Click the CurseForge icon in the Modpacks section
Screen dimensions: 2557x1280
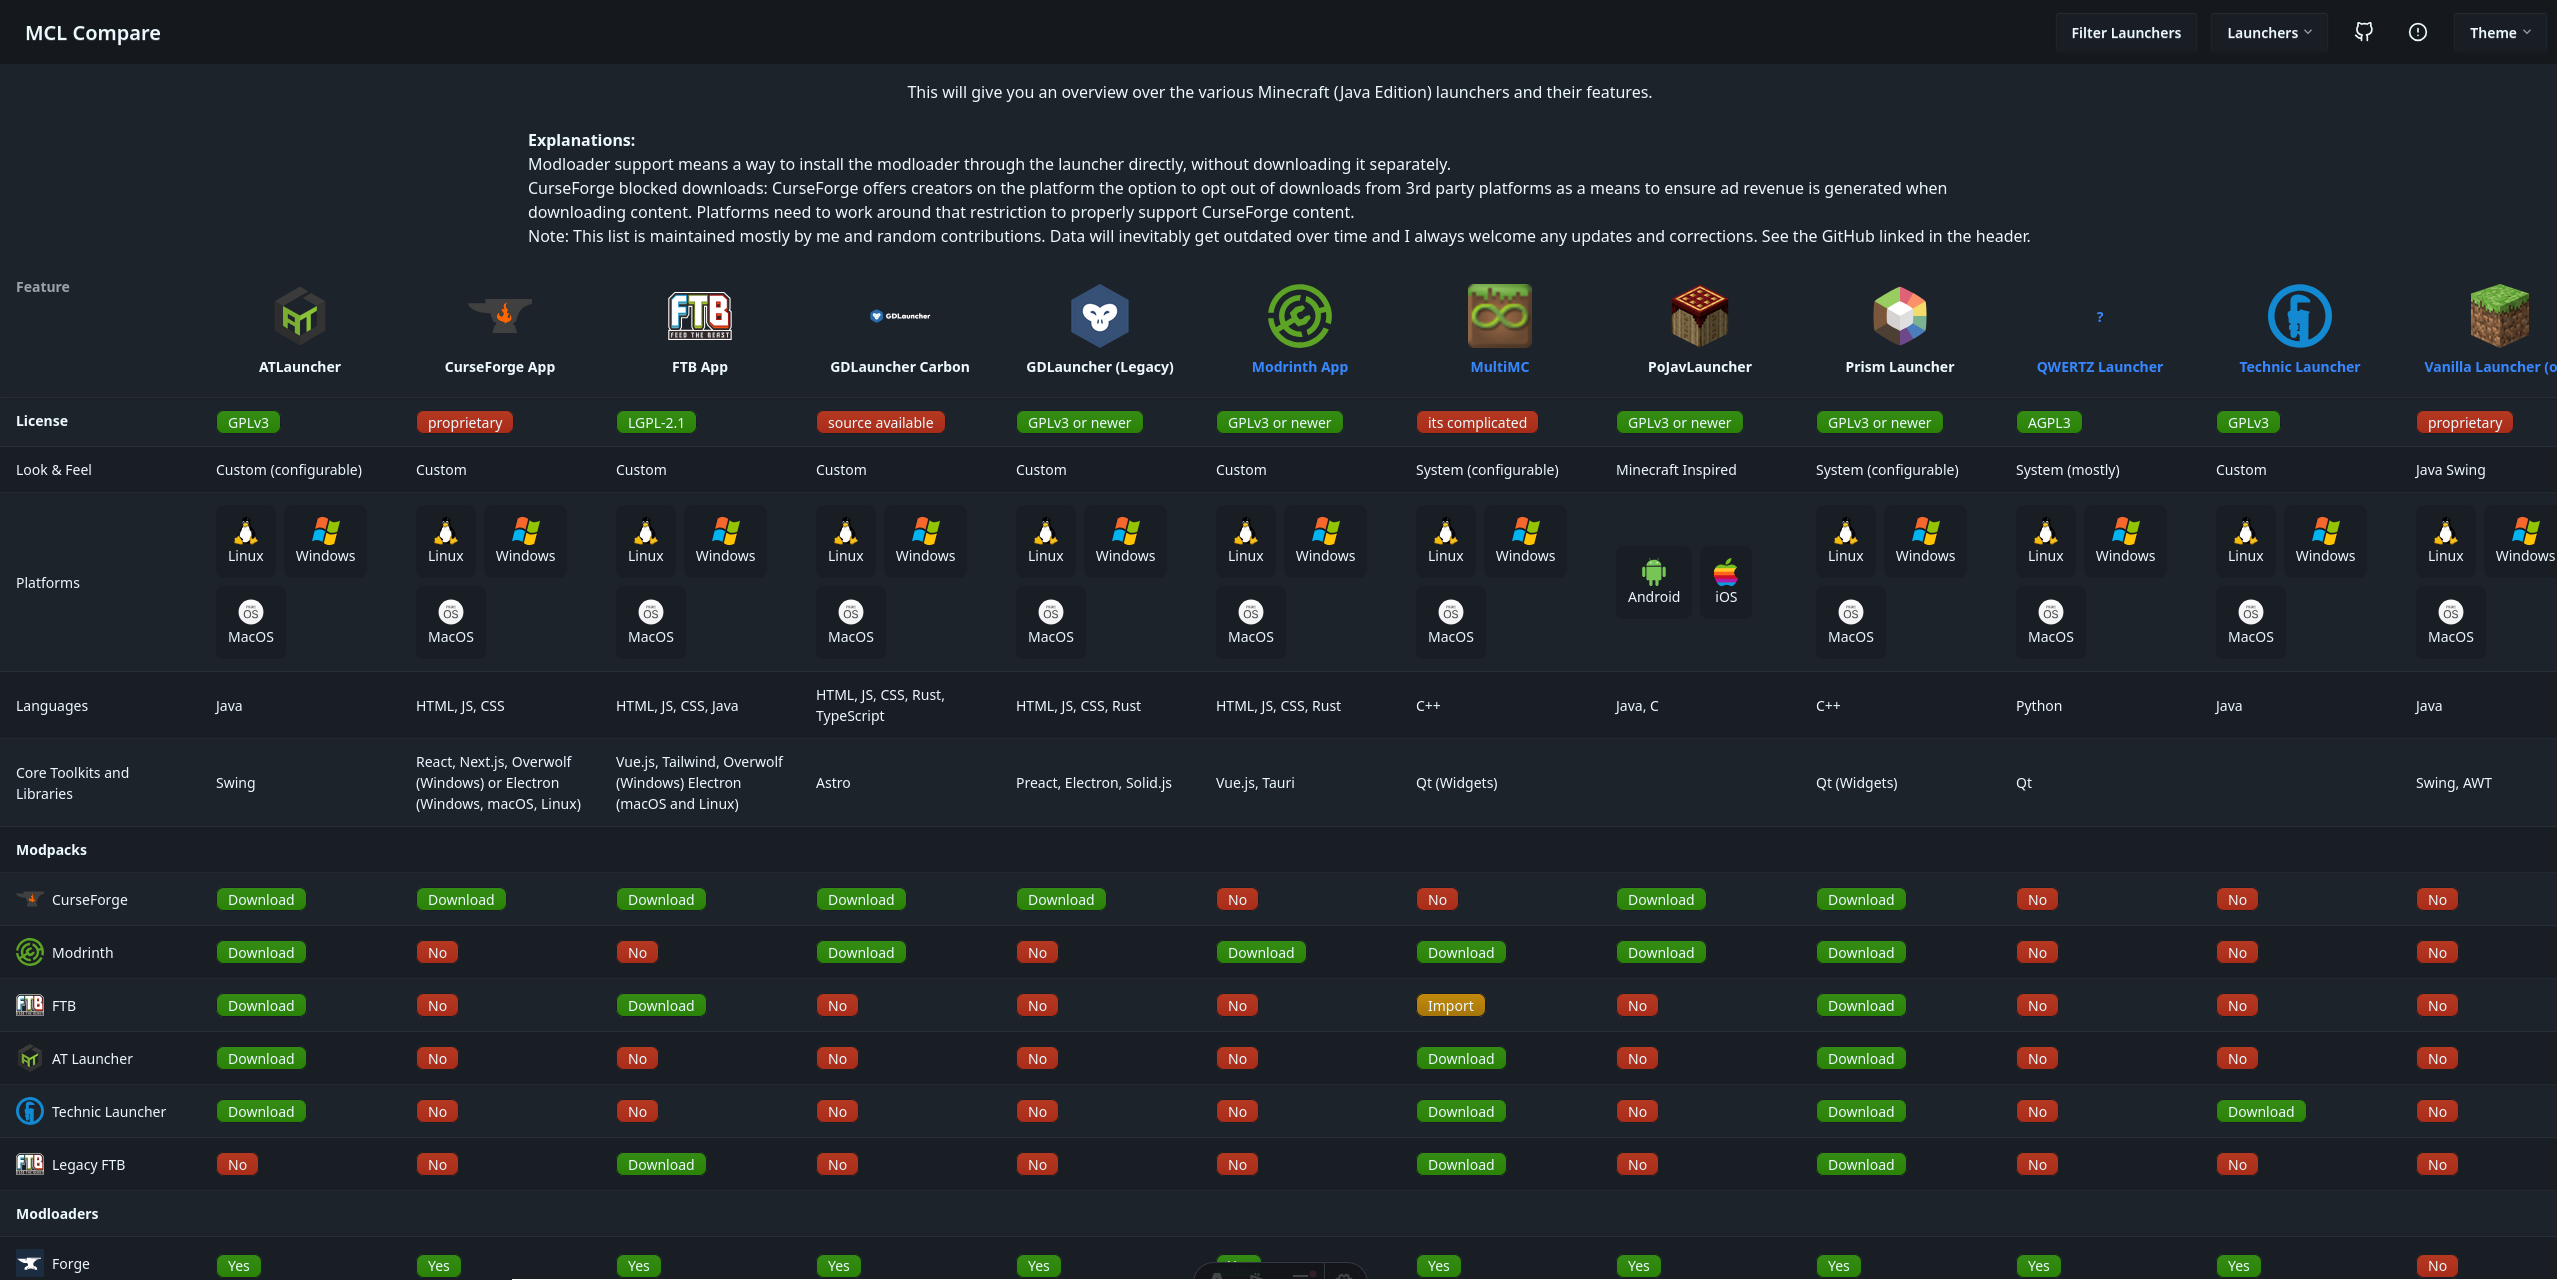[x=30, y=899]
